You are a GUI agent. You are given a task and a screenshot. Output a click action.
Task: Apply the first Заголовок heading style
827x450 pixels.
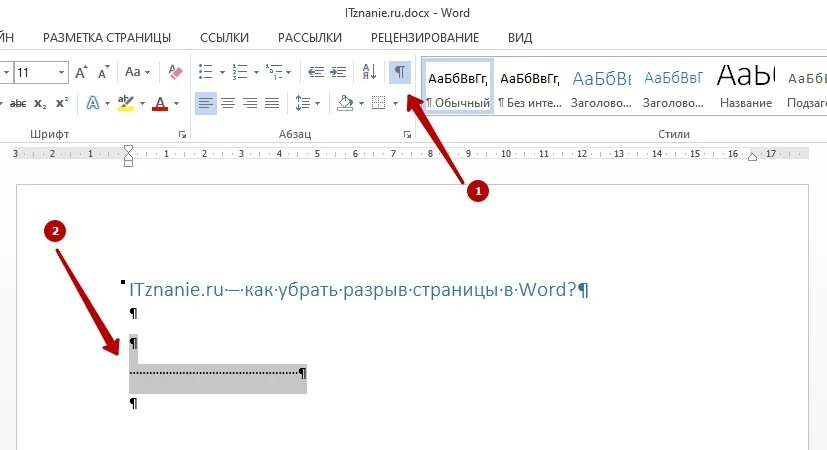(x=601, y=86)
